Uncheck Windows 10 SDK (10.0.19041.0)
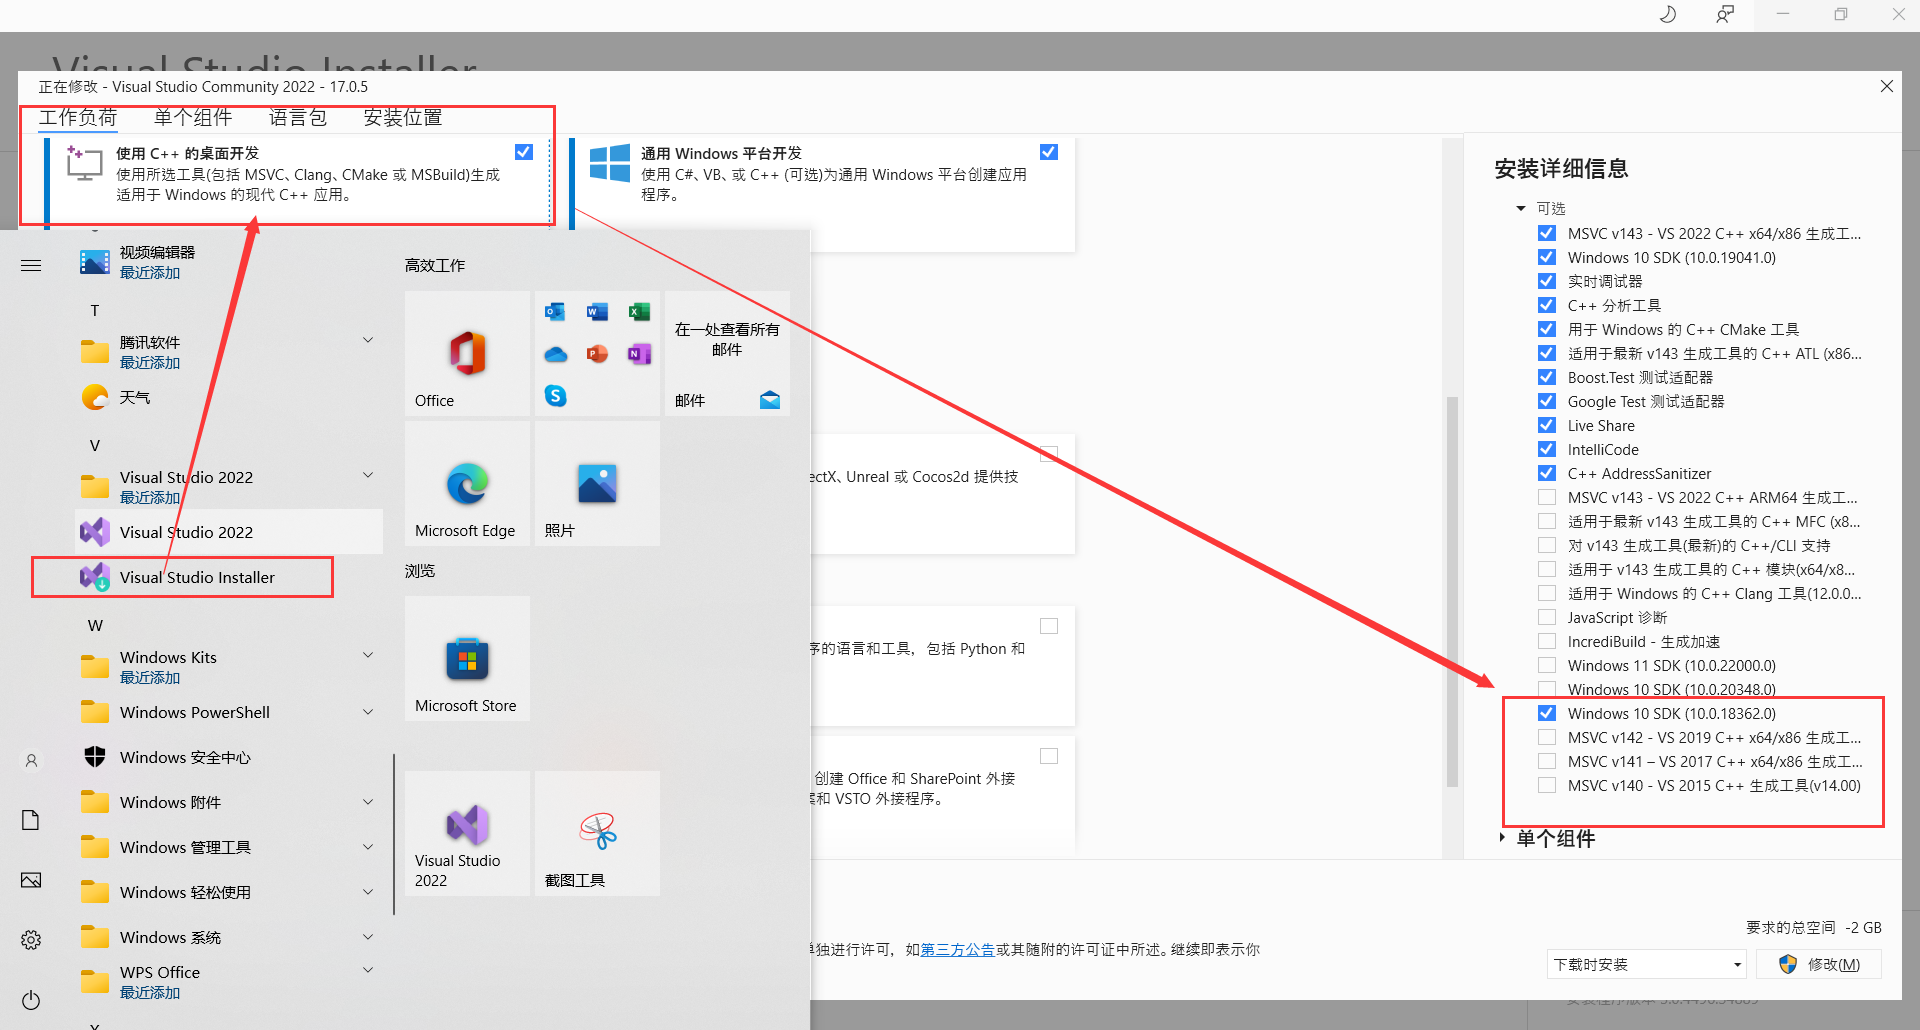 (1547, 257)
